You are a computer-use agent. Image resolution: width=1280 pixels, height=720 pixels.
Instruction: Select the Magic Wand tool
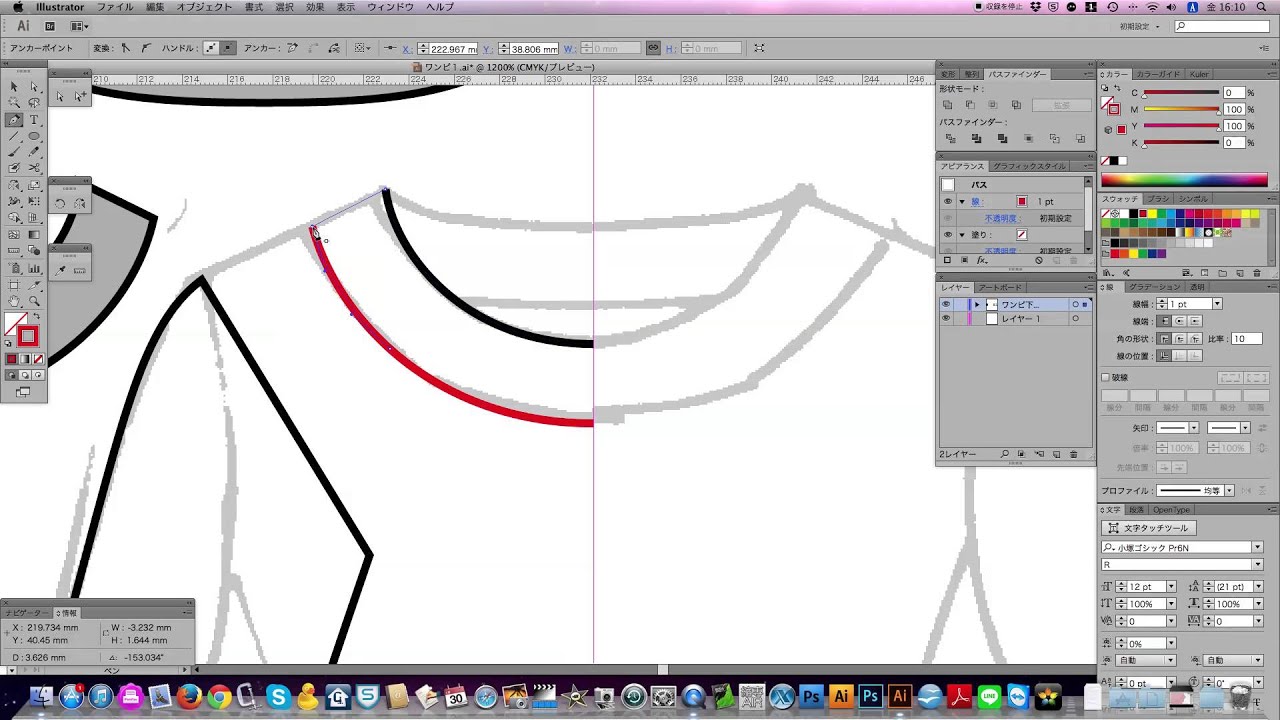(x=14, y=103)
